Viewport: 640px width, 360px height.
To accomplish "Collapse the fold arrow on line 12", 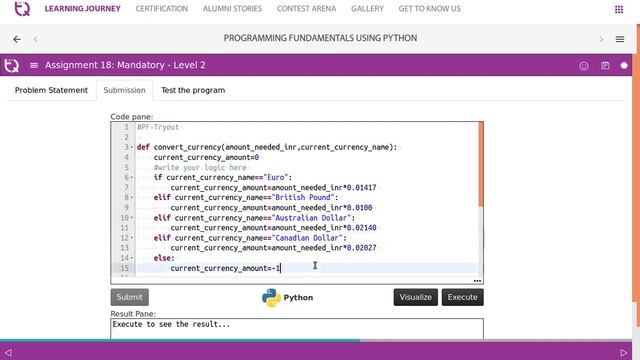I will pos(132,238).
